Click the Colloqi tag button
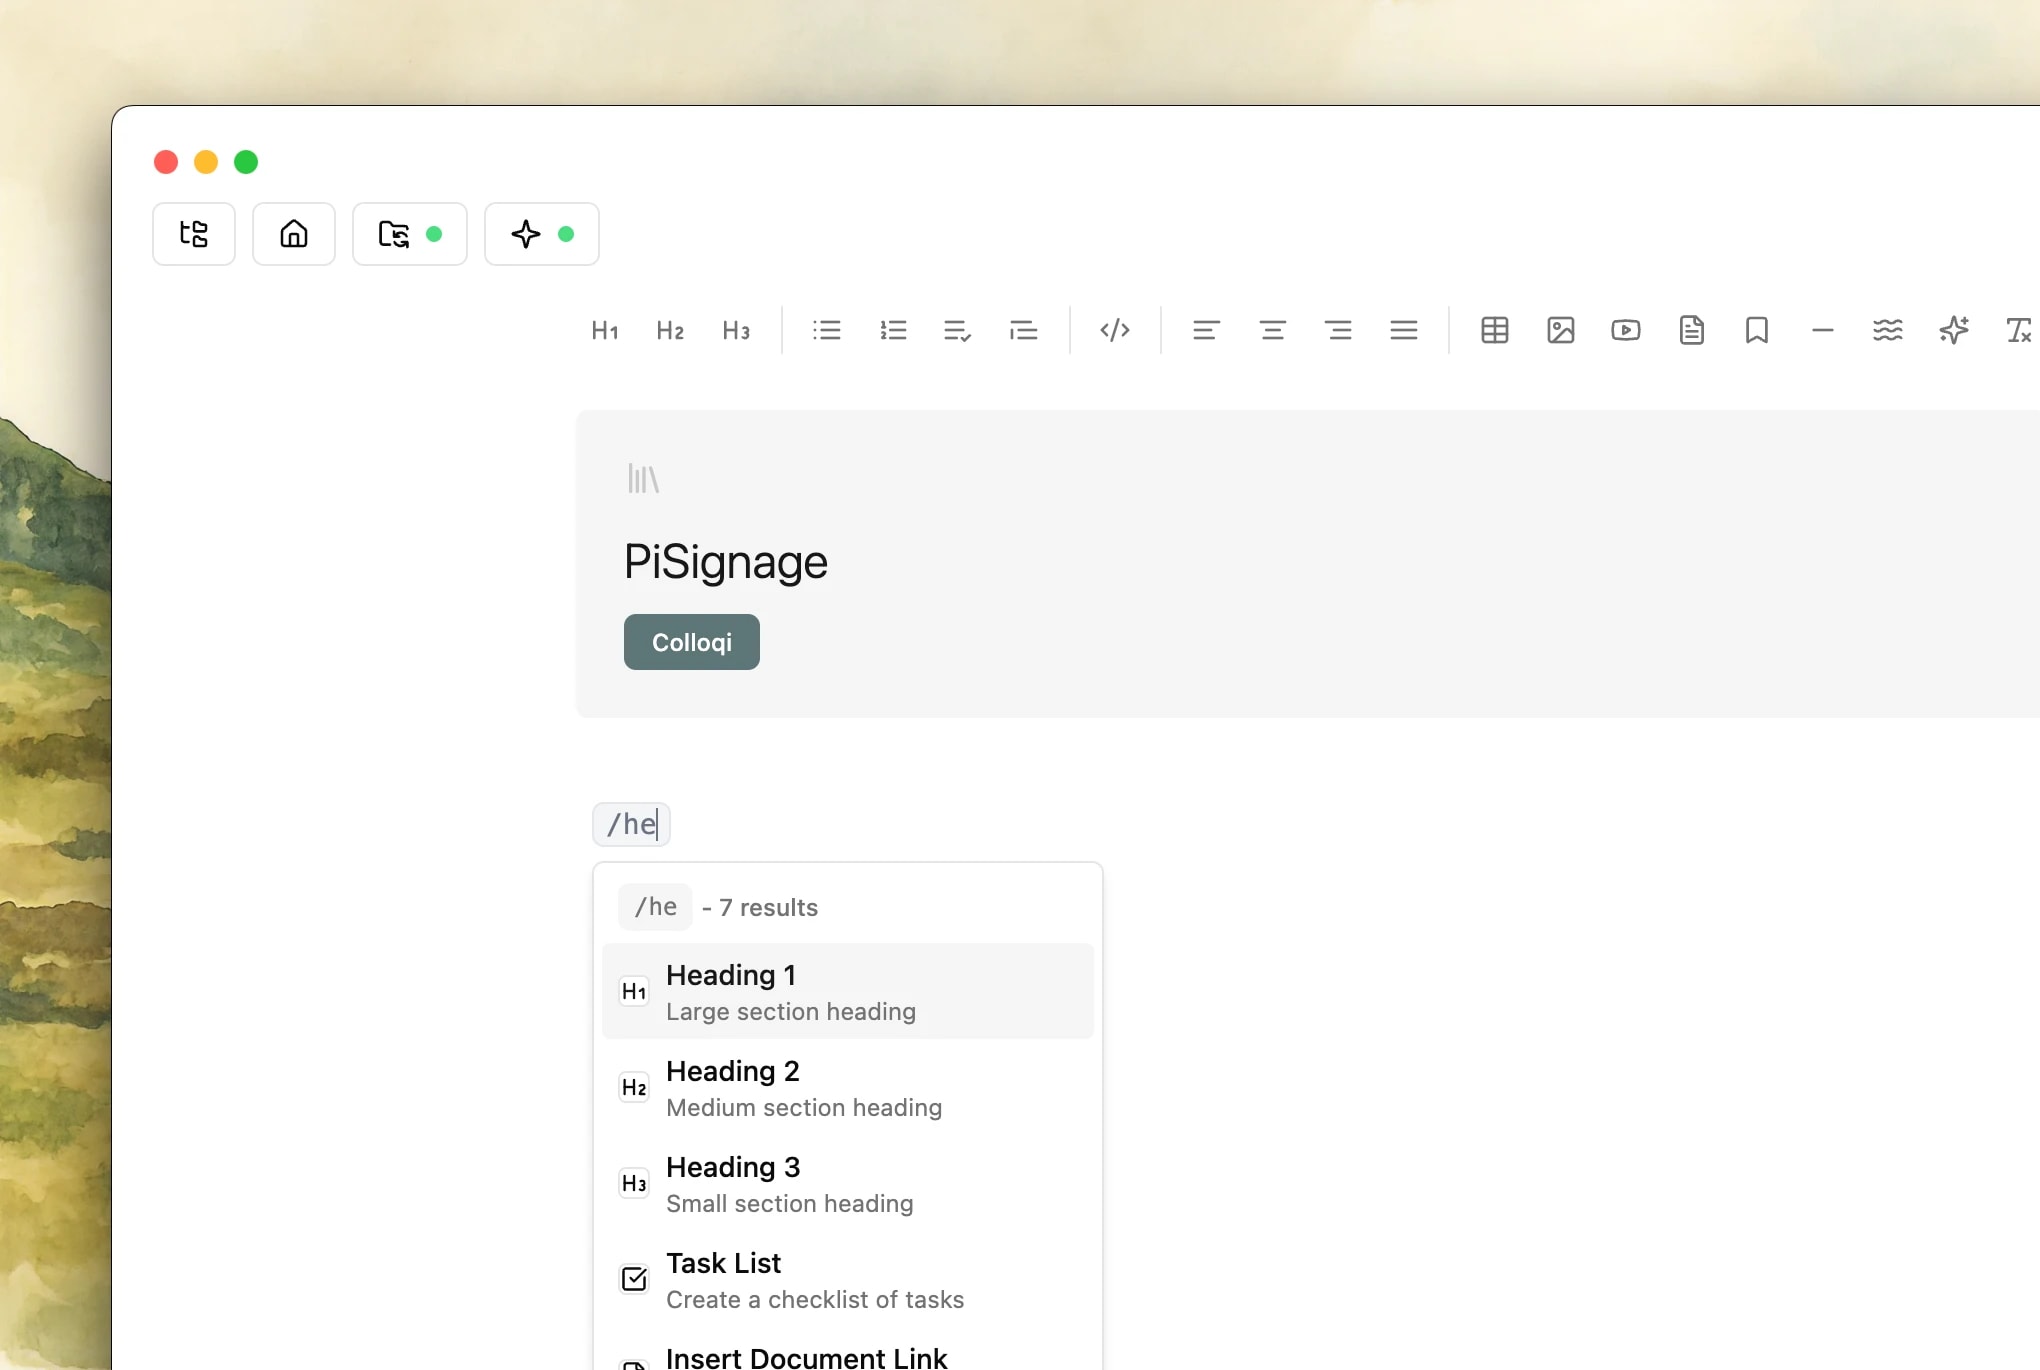The image size is (2040, 1370). click(x=692, y=642)
